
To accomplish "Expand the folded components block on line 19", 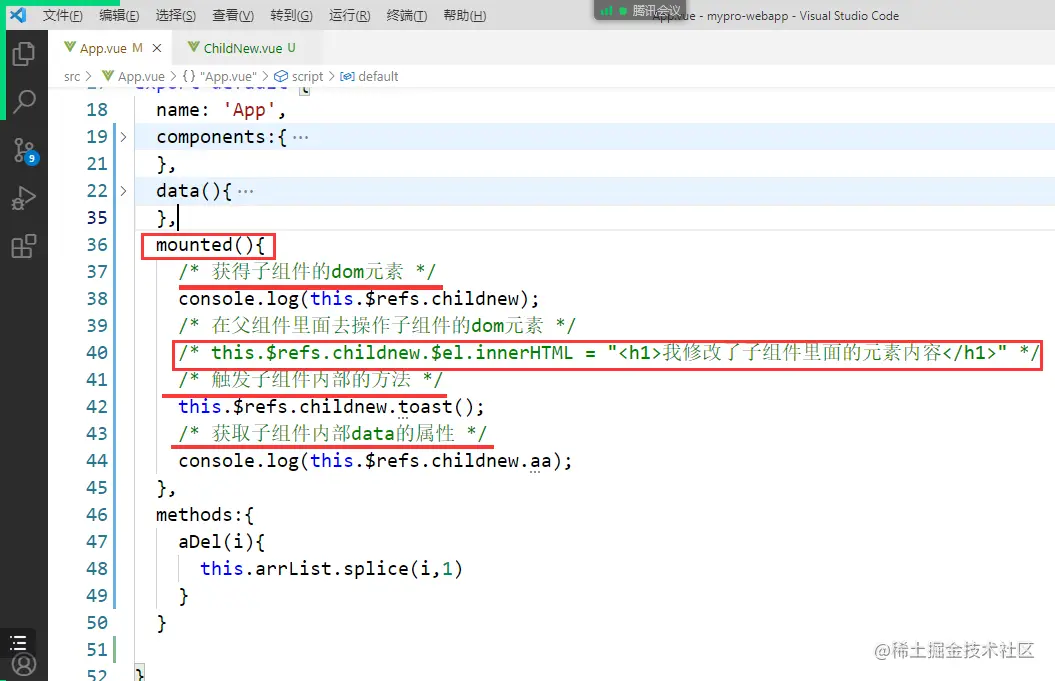I will [x=122, y=136].
